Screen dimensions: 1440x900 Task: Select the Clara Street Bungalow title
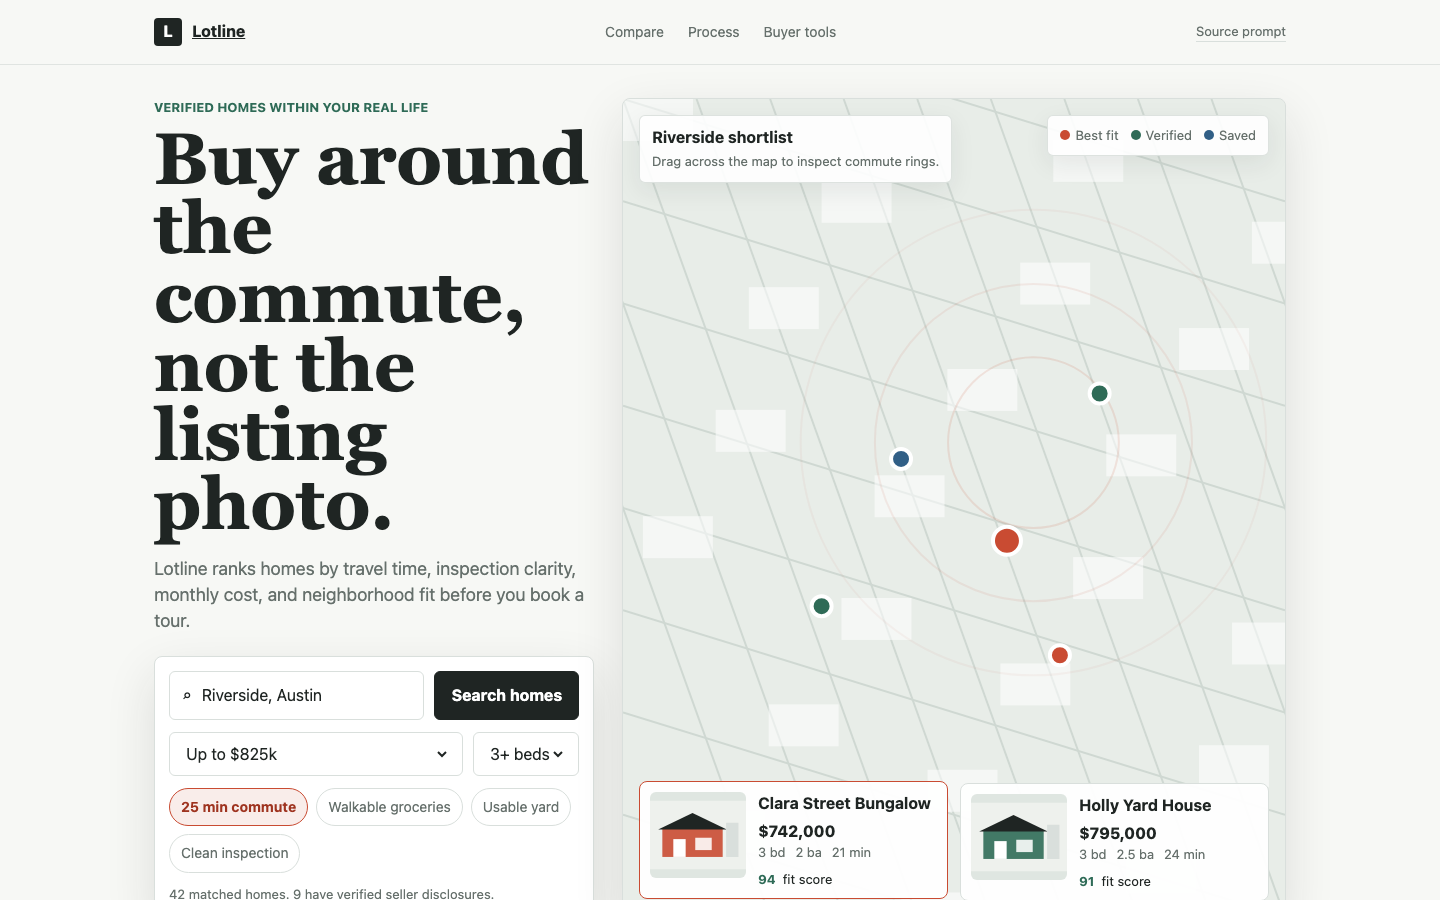844,803
